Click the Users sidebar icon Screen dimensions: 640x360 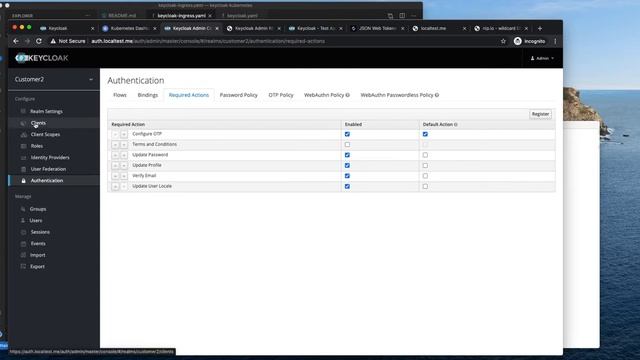23,220
